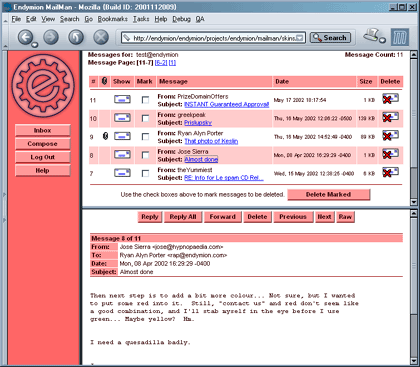Open the Tasks menu
The image size is (420, 367).
click(x=141, y=19)
